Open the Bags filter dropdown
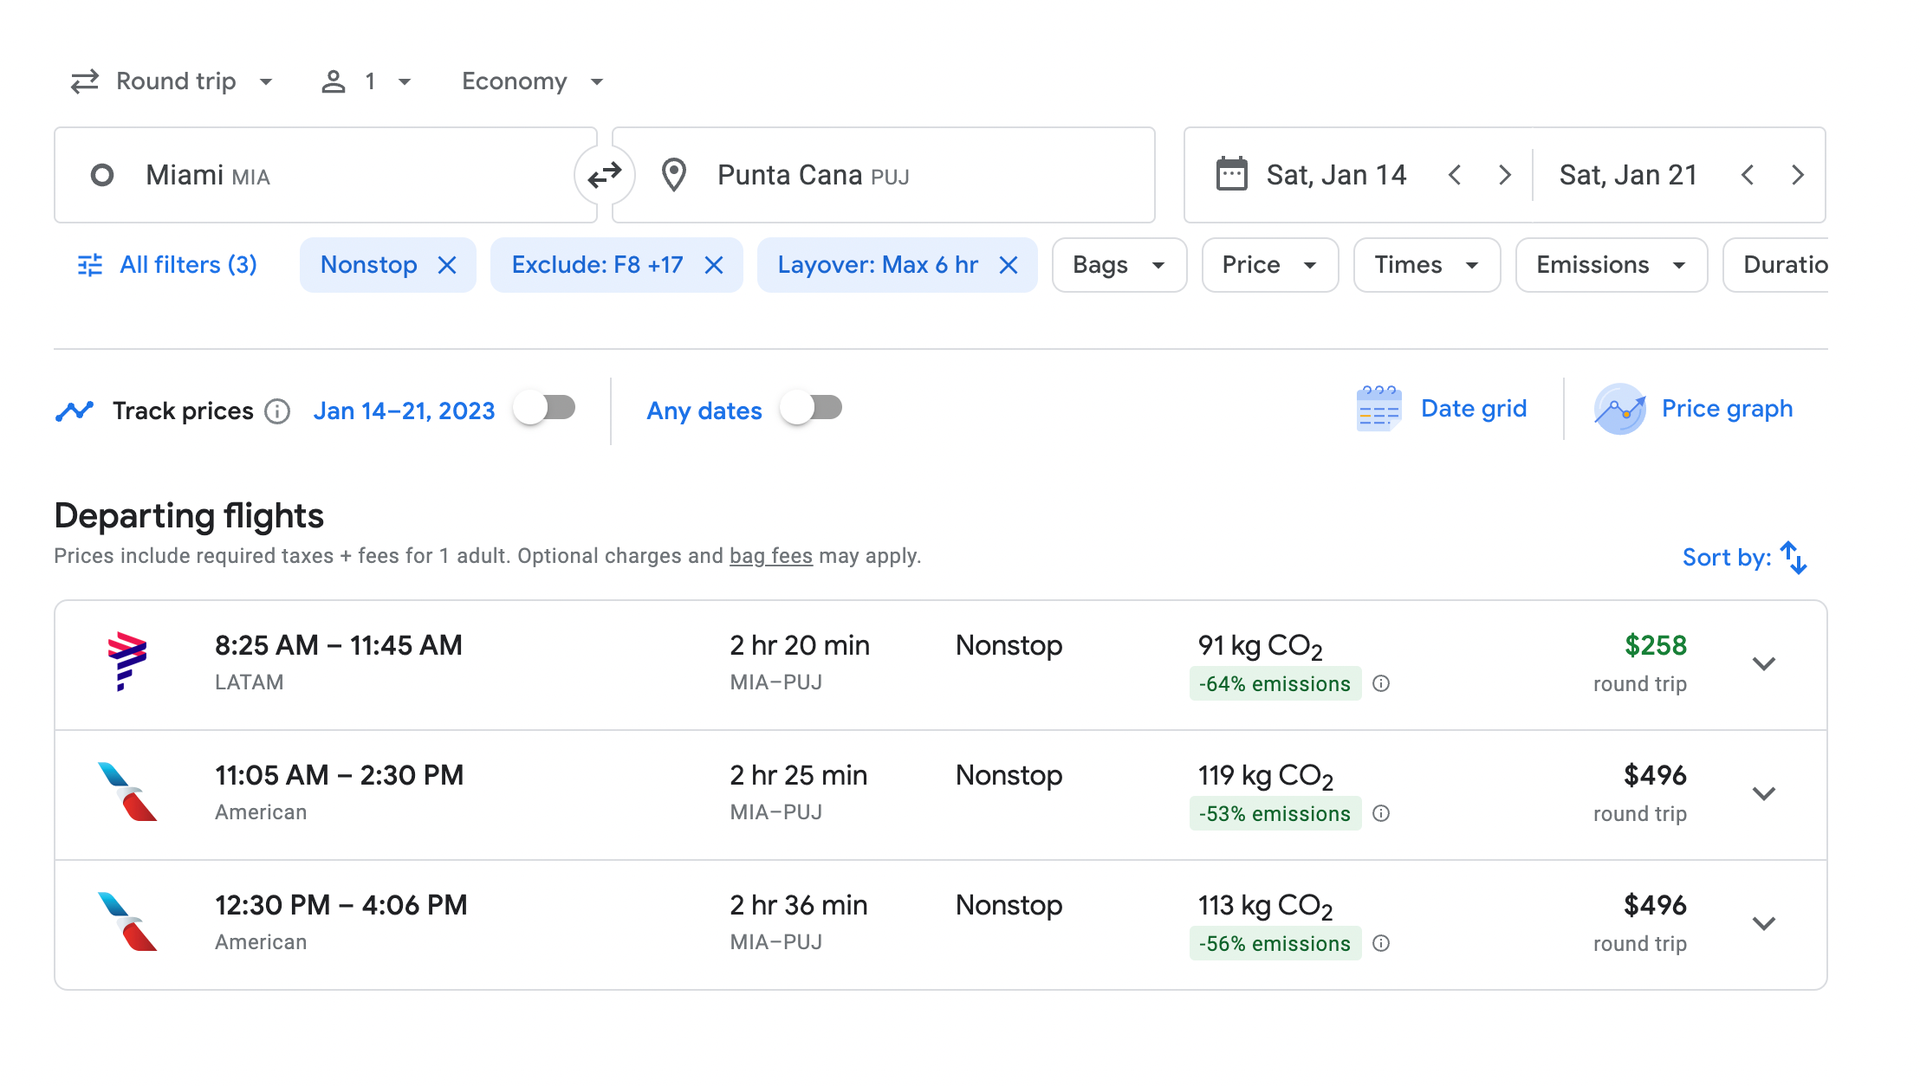This screenshot has width=1920, height=1086. click(x=1118, y=264)
